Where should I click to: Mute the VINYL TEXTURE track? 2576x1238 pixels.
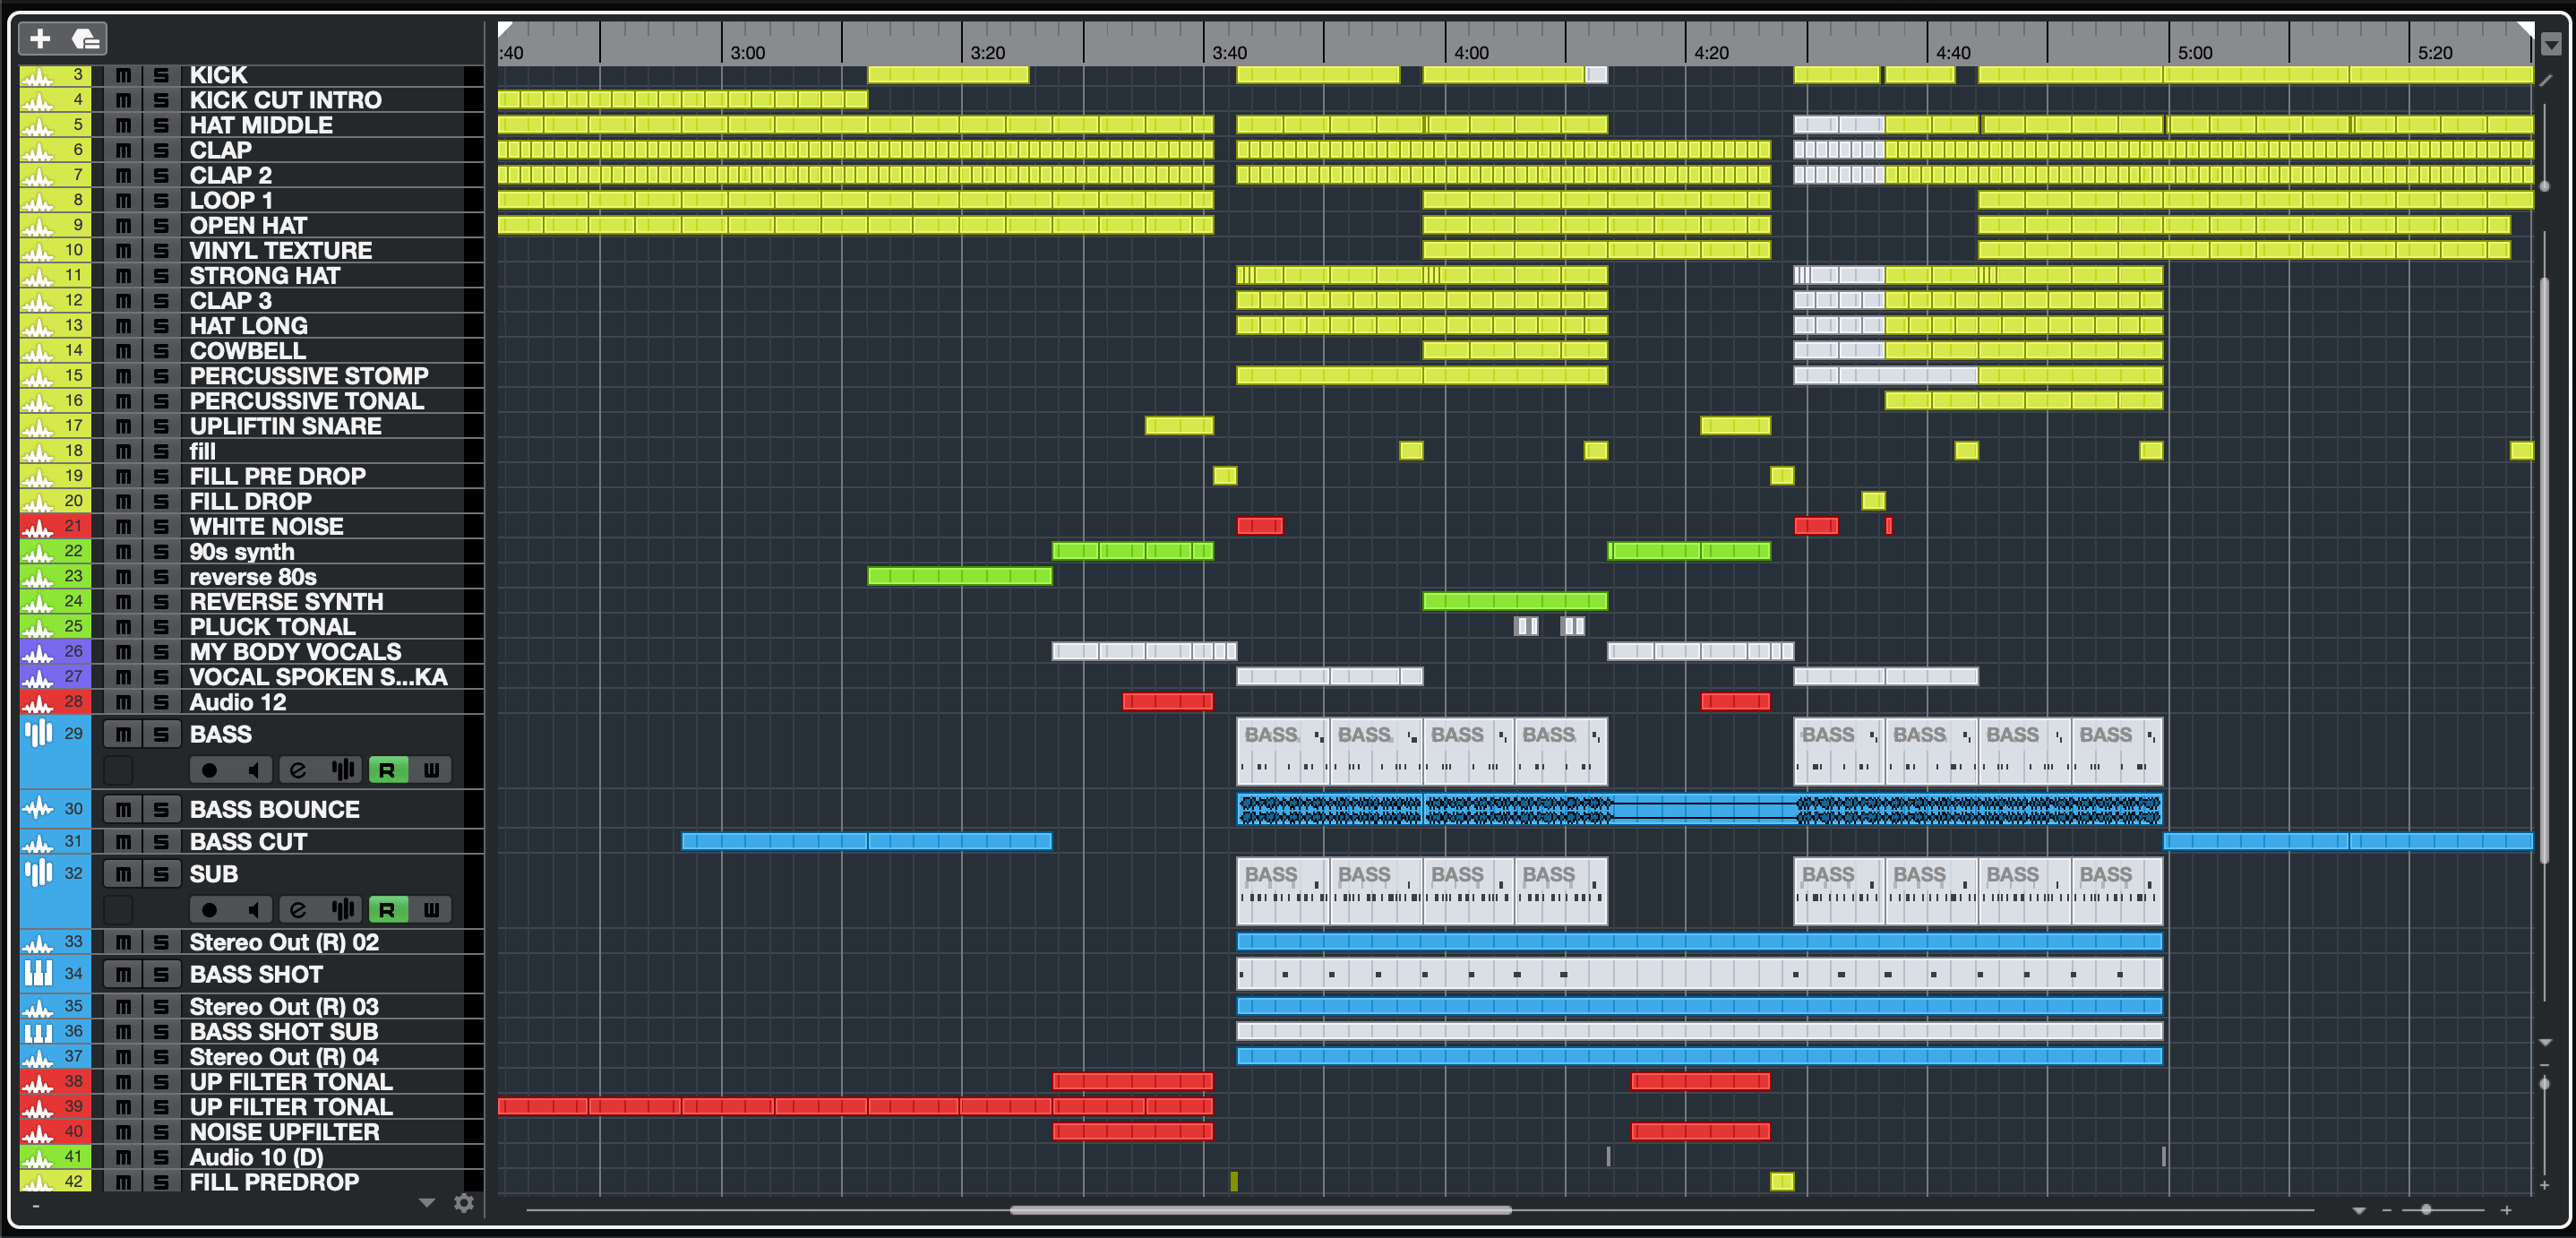coord(123,251)
